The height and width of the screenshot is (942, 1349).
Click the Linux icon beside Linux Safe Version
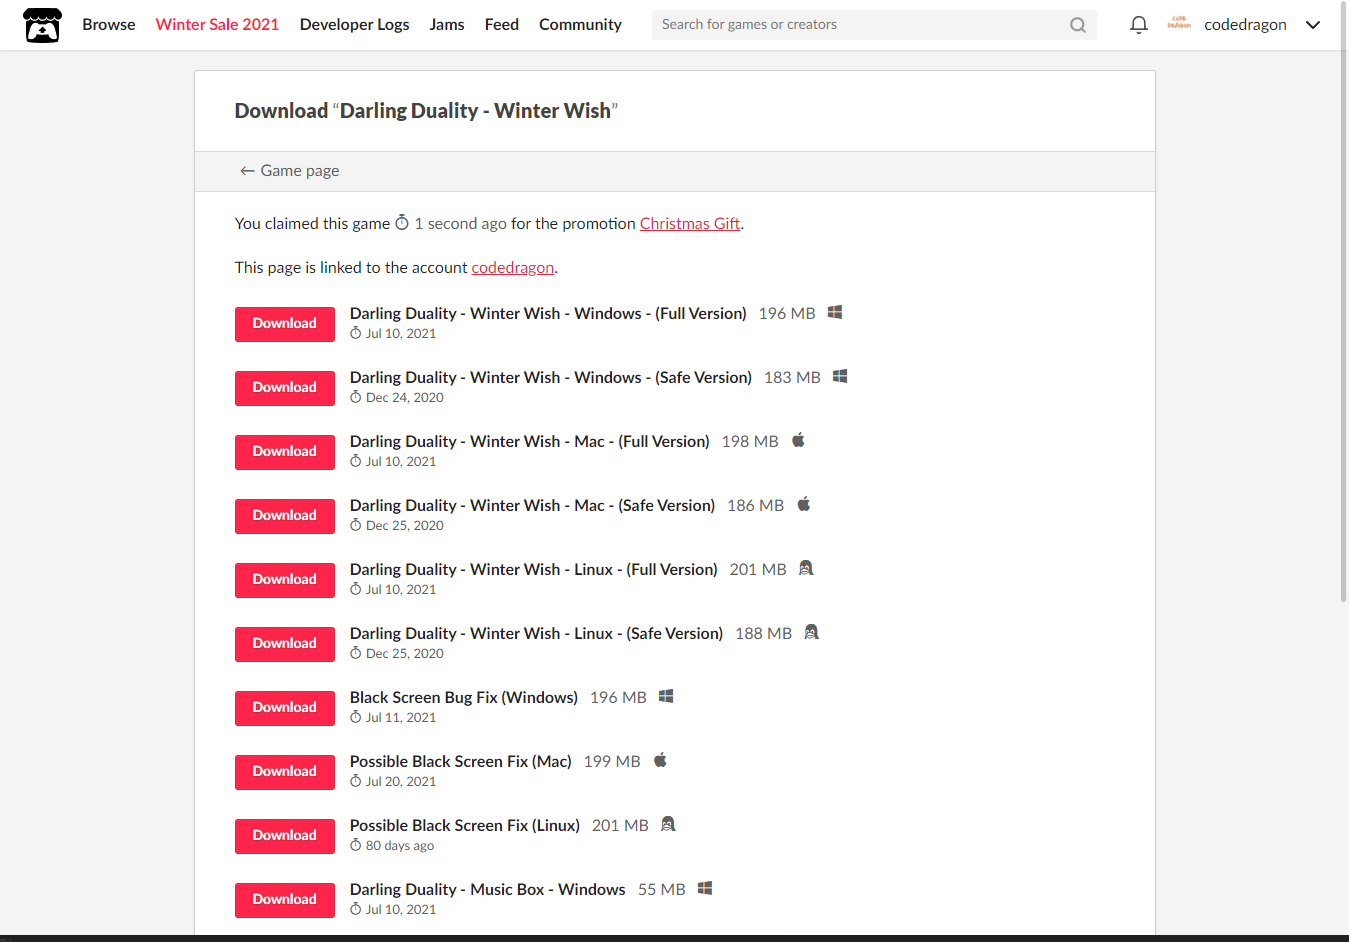click(811, 632)
